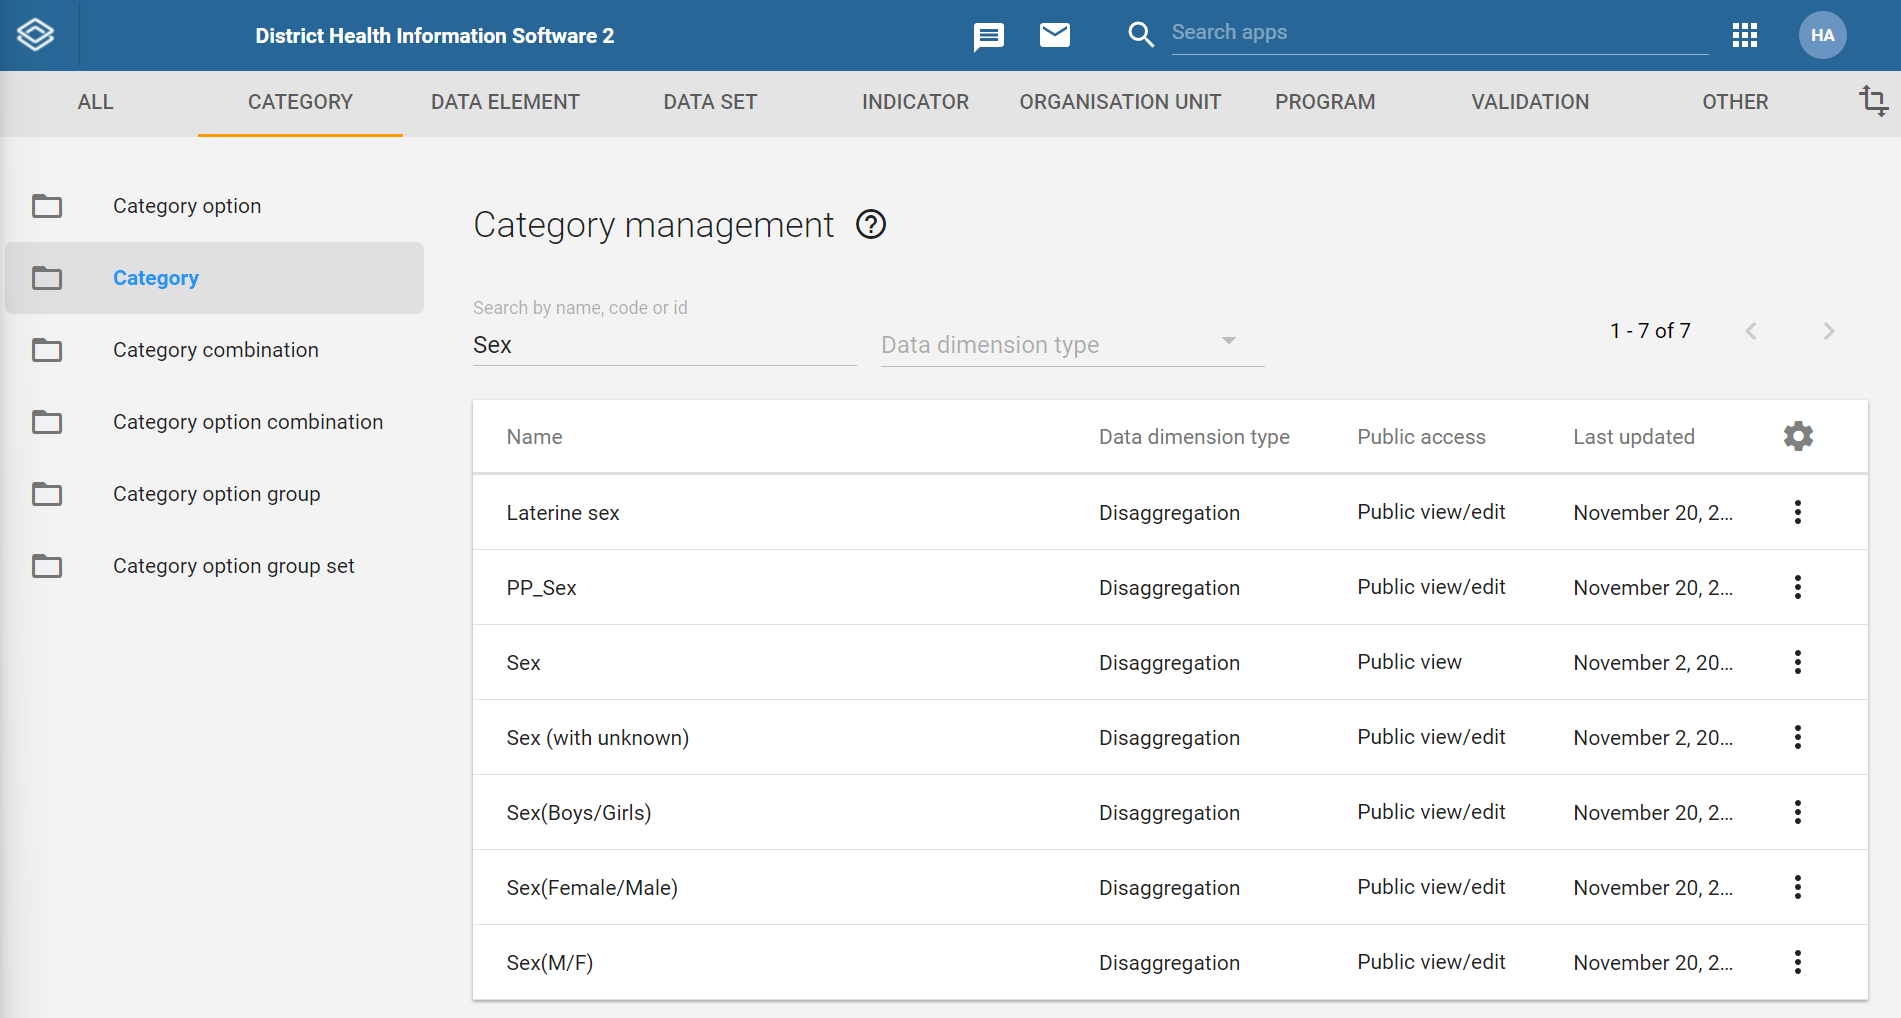This screenshot has height=1018, width=1901.
Task: Open the messages mail icon
Action: 1054,36
